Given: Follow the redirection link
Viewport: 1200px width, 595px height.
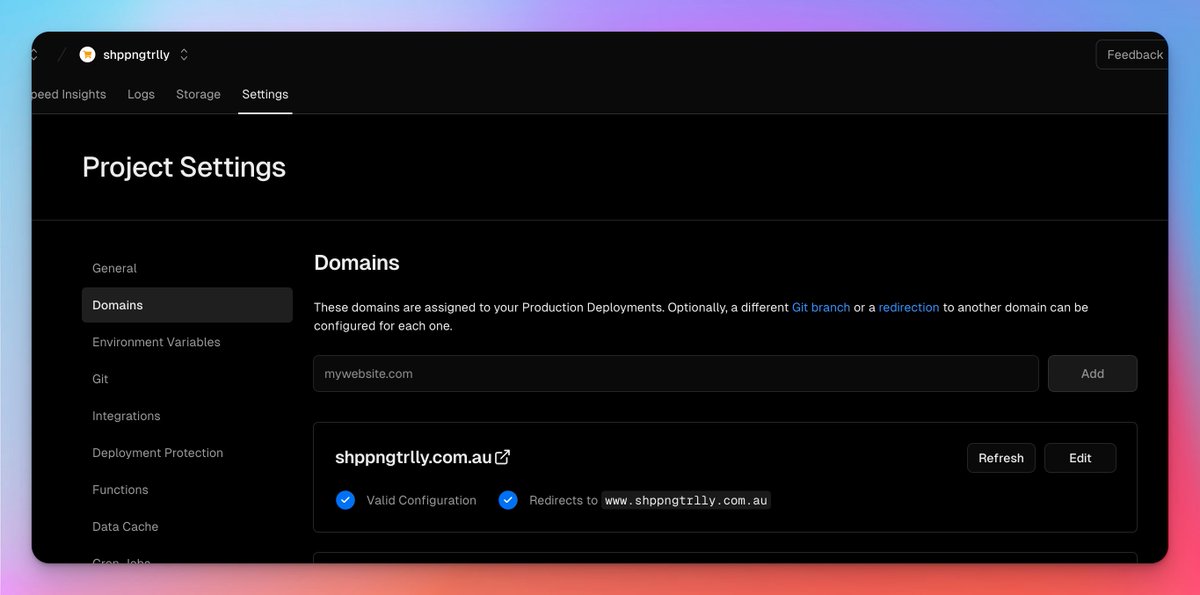Looking at the screenshot, I should tap(909, 307).
